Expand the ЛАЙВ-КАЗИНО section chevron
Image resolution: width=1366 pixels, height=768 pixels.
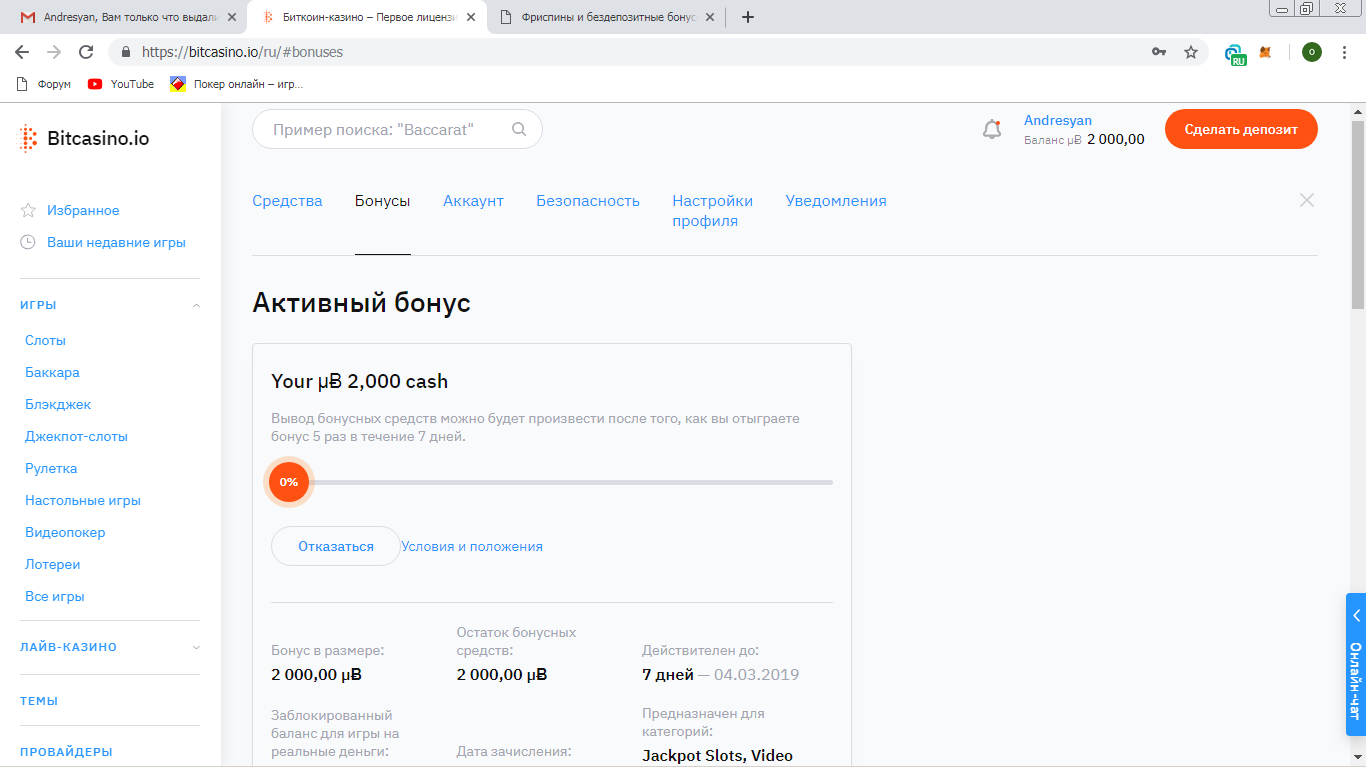click(196, 647)
